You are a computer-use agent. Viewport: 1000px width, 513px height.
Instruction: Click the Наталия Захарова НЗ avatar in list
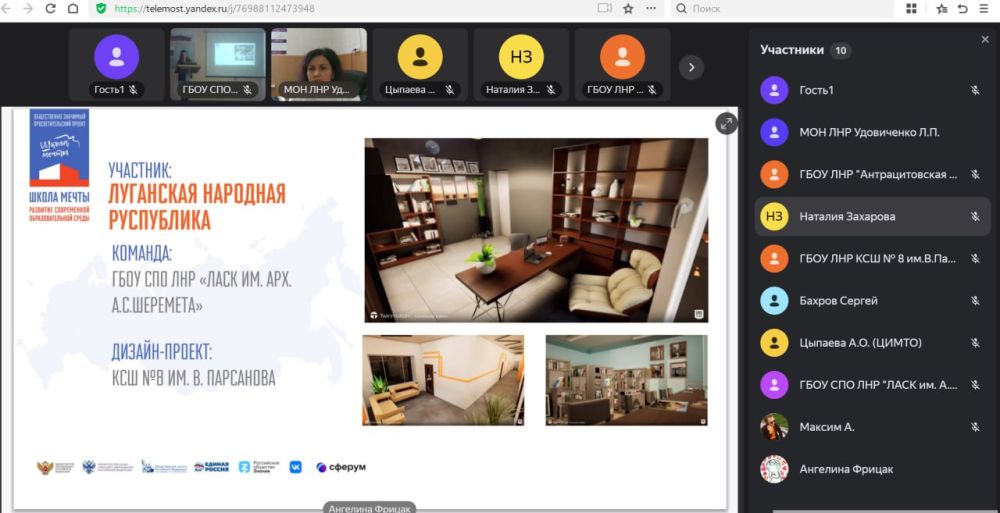774,216
